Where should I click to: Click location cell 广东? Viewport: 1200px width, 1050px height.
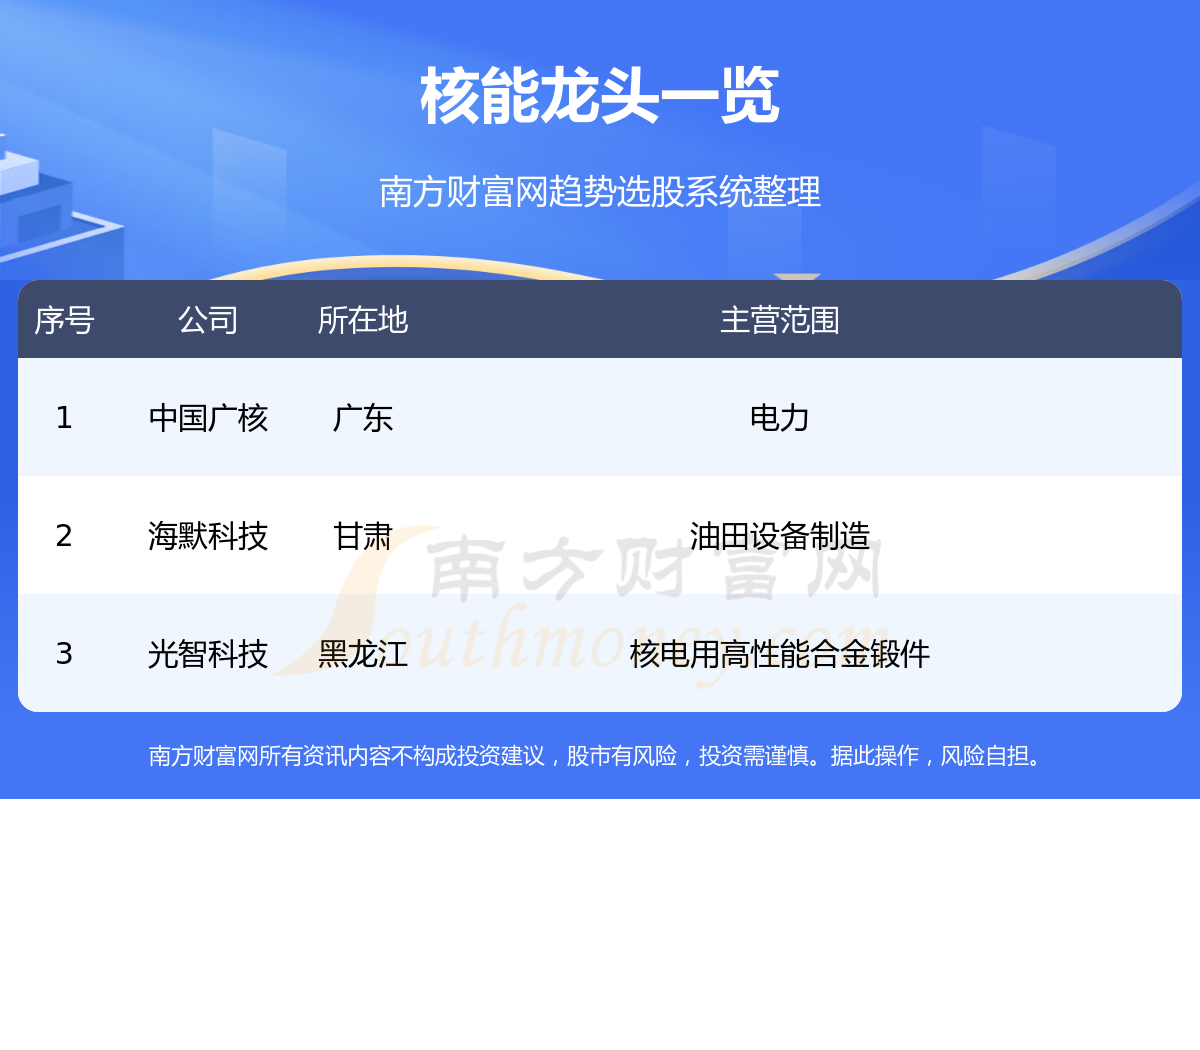click(363, 418)
